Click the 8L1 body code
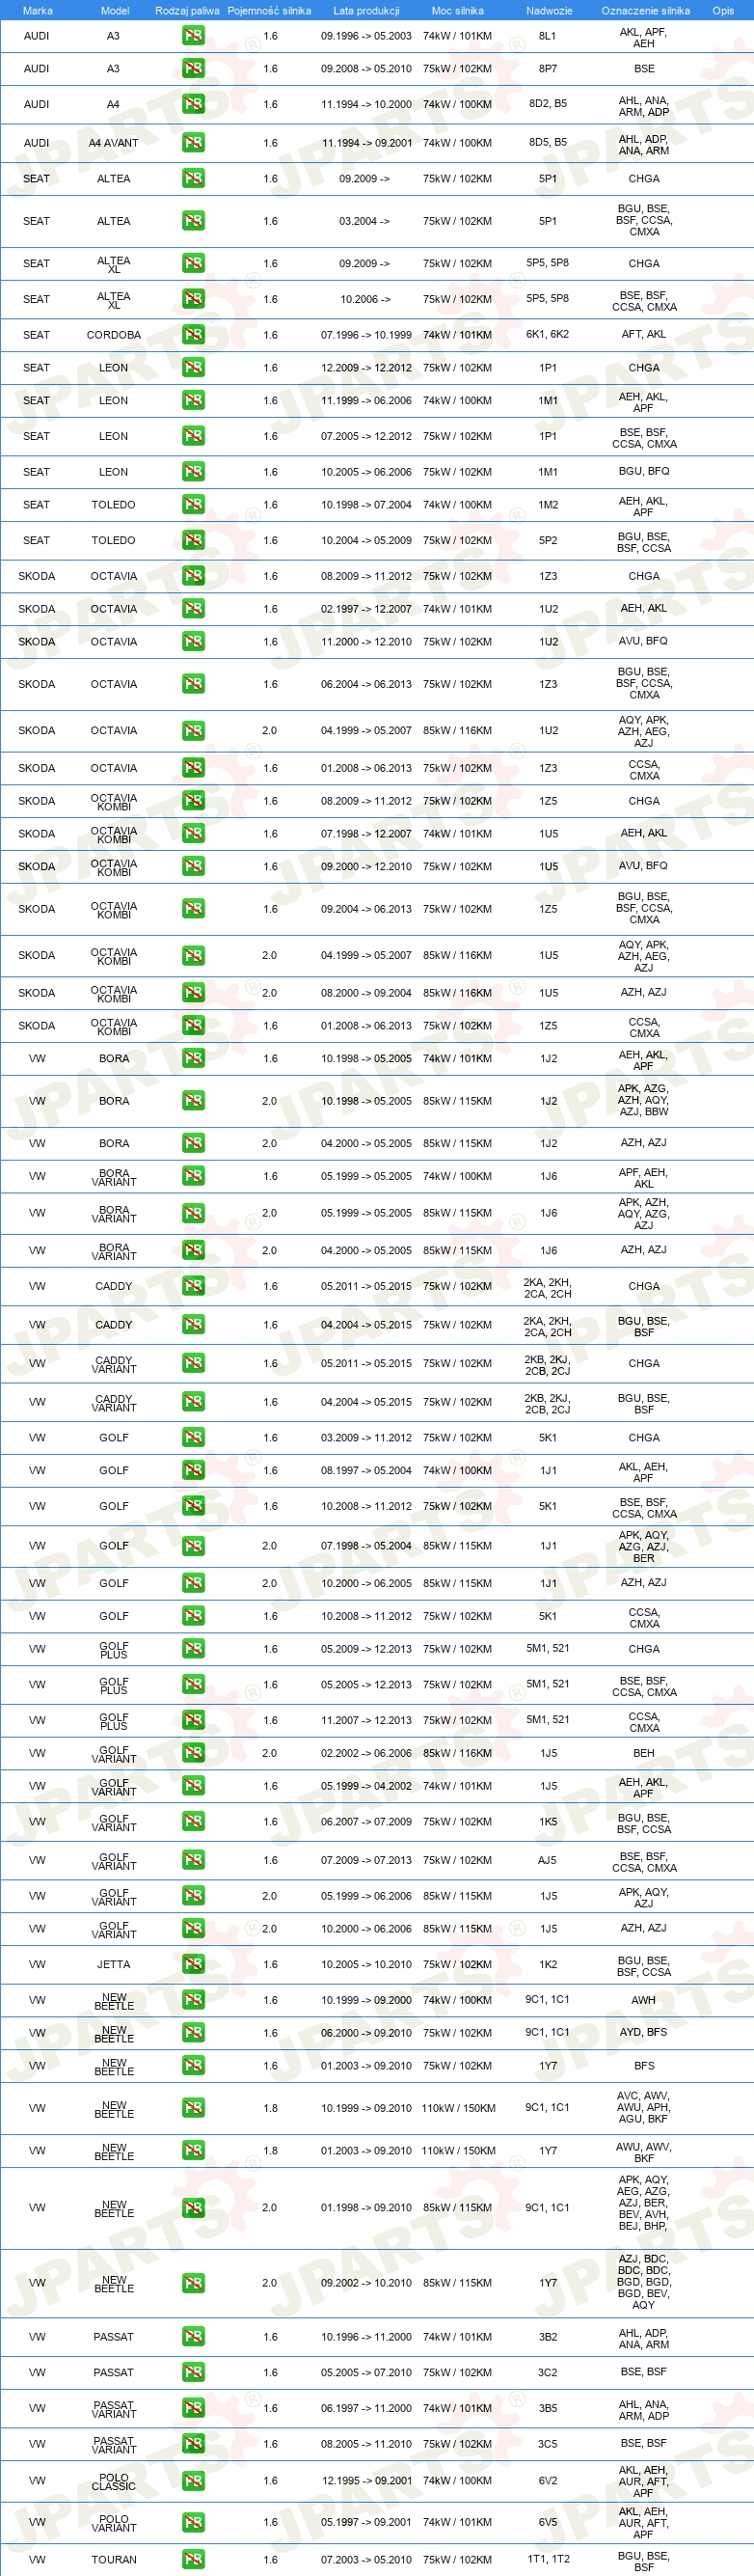 pyautogui.click(x=548, y=36)
